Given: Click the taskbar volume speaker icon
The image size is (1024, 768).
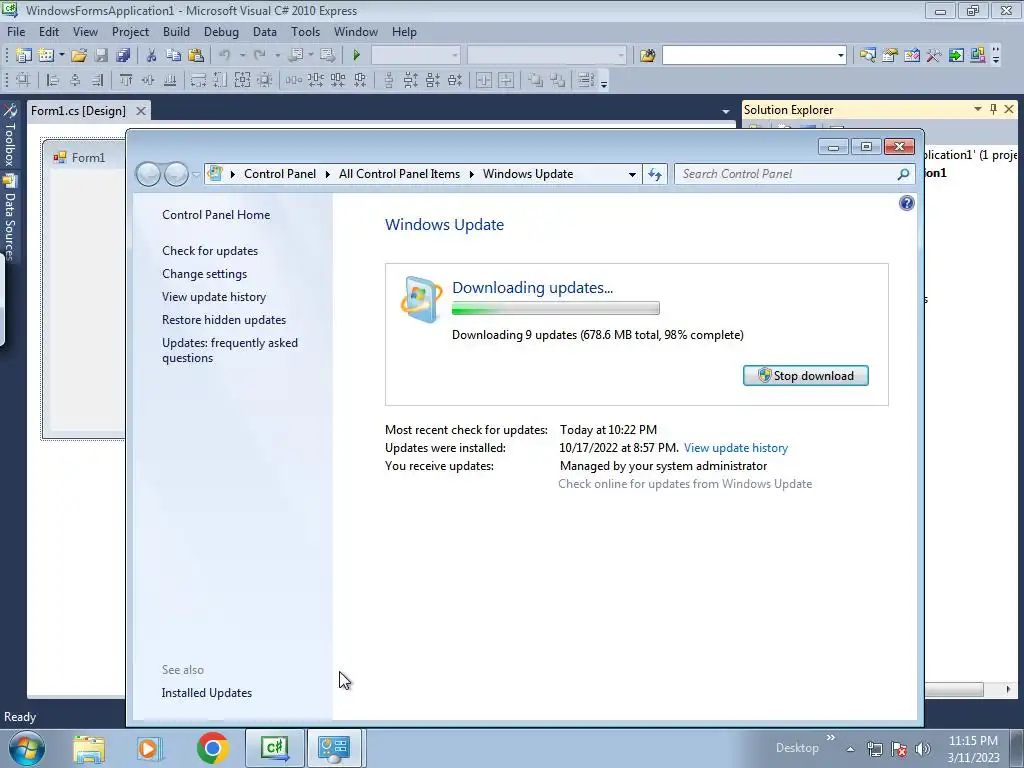Looking at the screenshot, I should 922,749.
